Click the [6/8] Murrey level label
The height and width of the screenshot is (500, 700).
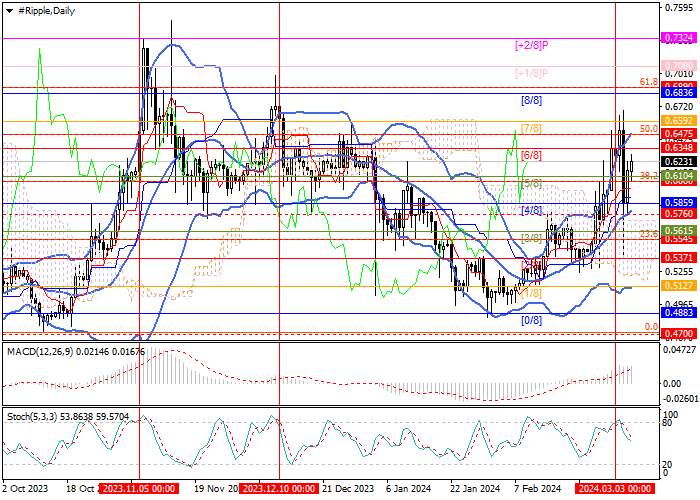[532, 155]
